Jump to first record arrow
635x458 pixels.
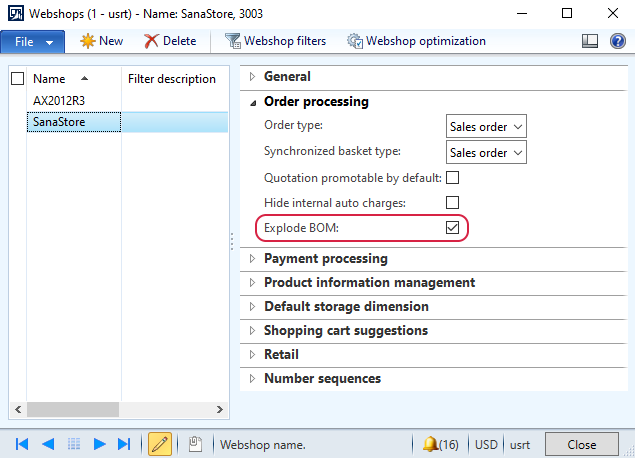(22, 444)
